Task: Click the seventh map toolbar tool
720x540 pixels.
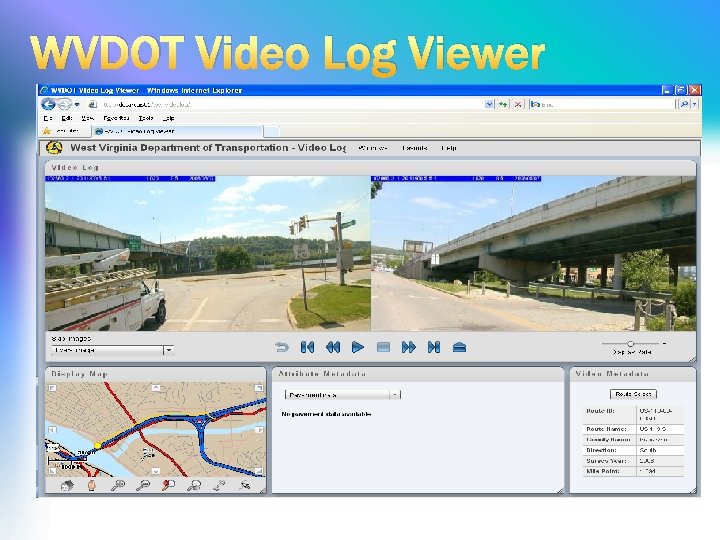Action: (219, 485)
